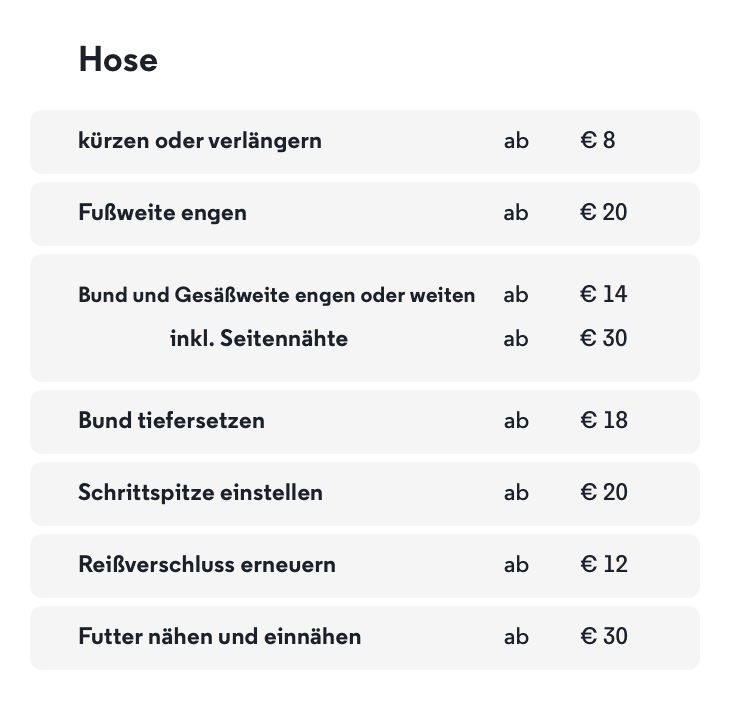
Task: Click 'Reißverschluss erneuern' service
Action: pyautogui.click(x=207, y=565)
